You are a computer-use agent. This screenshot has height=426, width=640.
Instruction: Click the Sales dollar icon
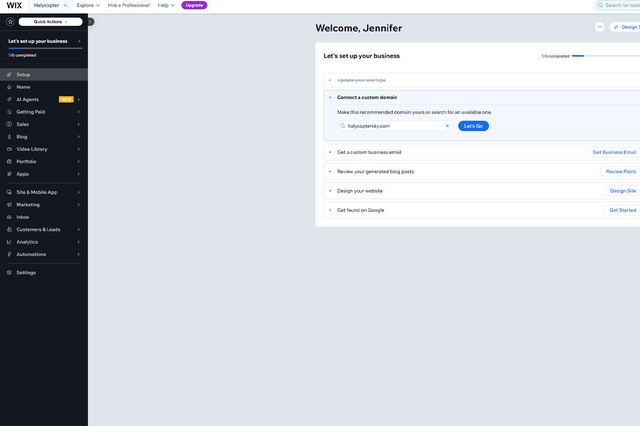coord(9,124)
